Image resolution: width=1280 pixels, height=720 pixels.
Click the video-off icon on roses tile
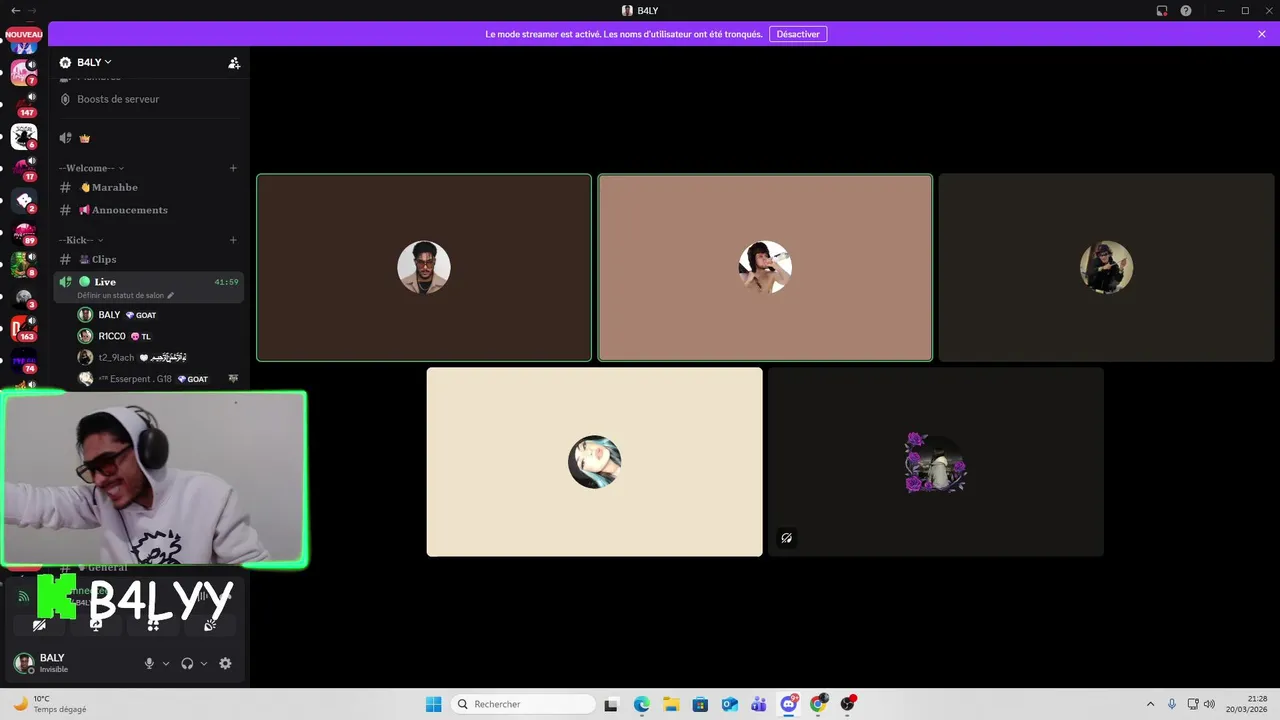pyautogui.click(x=786, y=538)
